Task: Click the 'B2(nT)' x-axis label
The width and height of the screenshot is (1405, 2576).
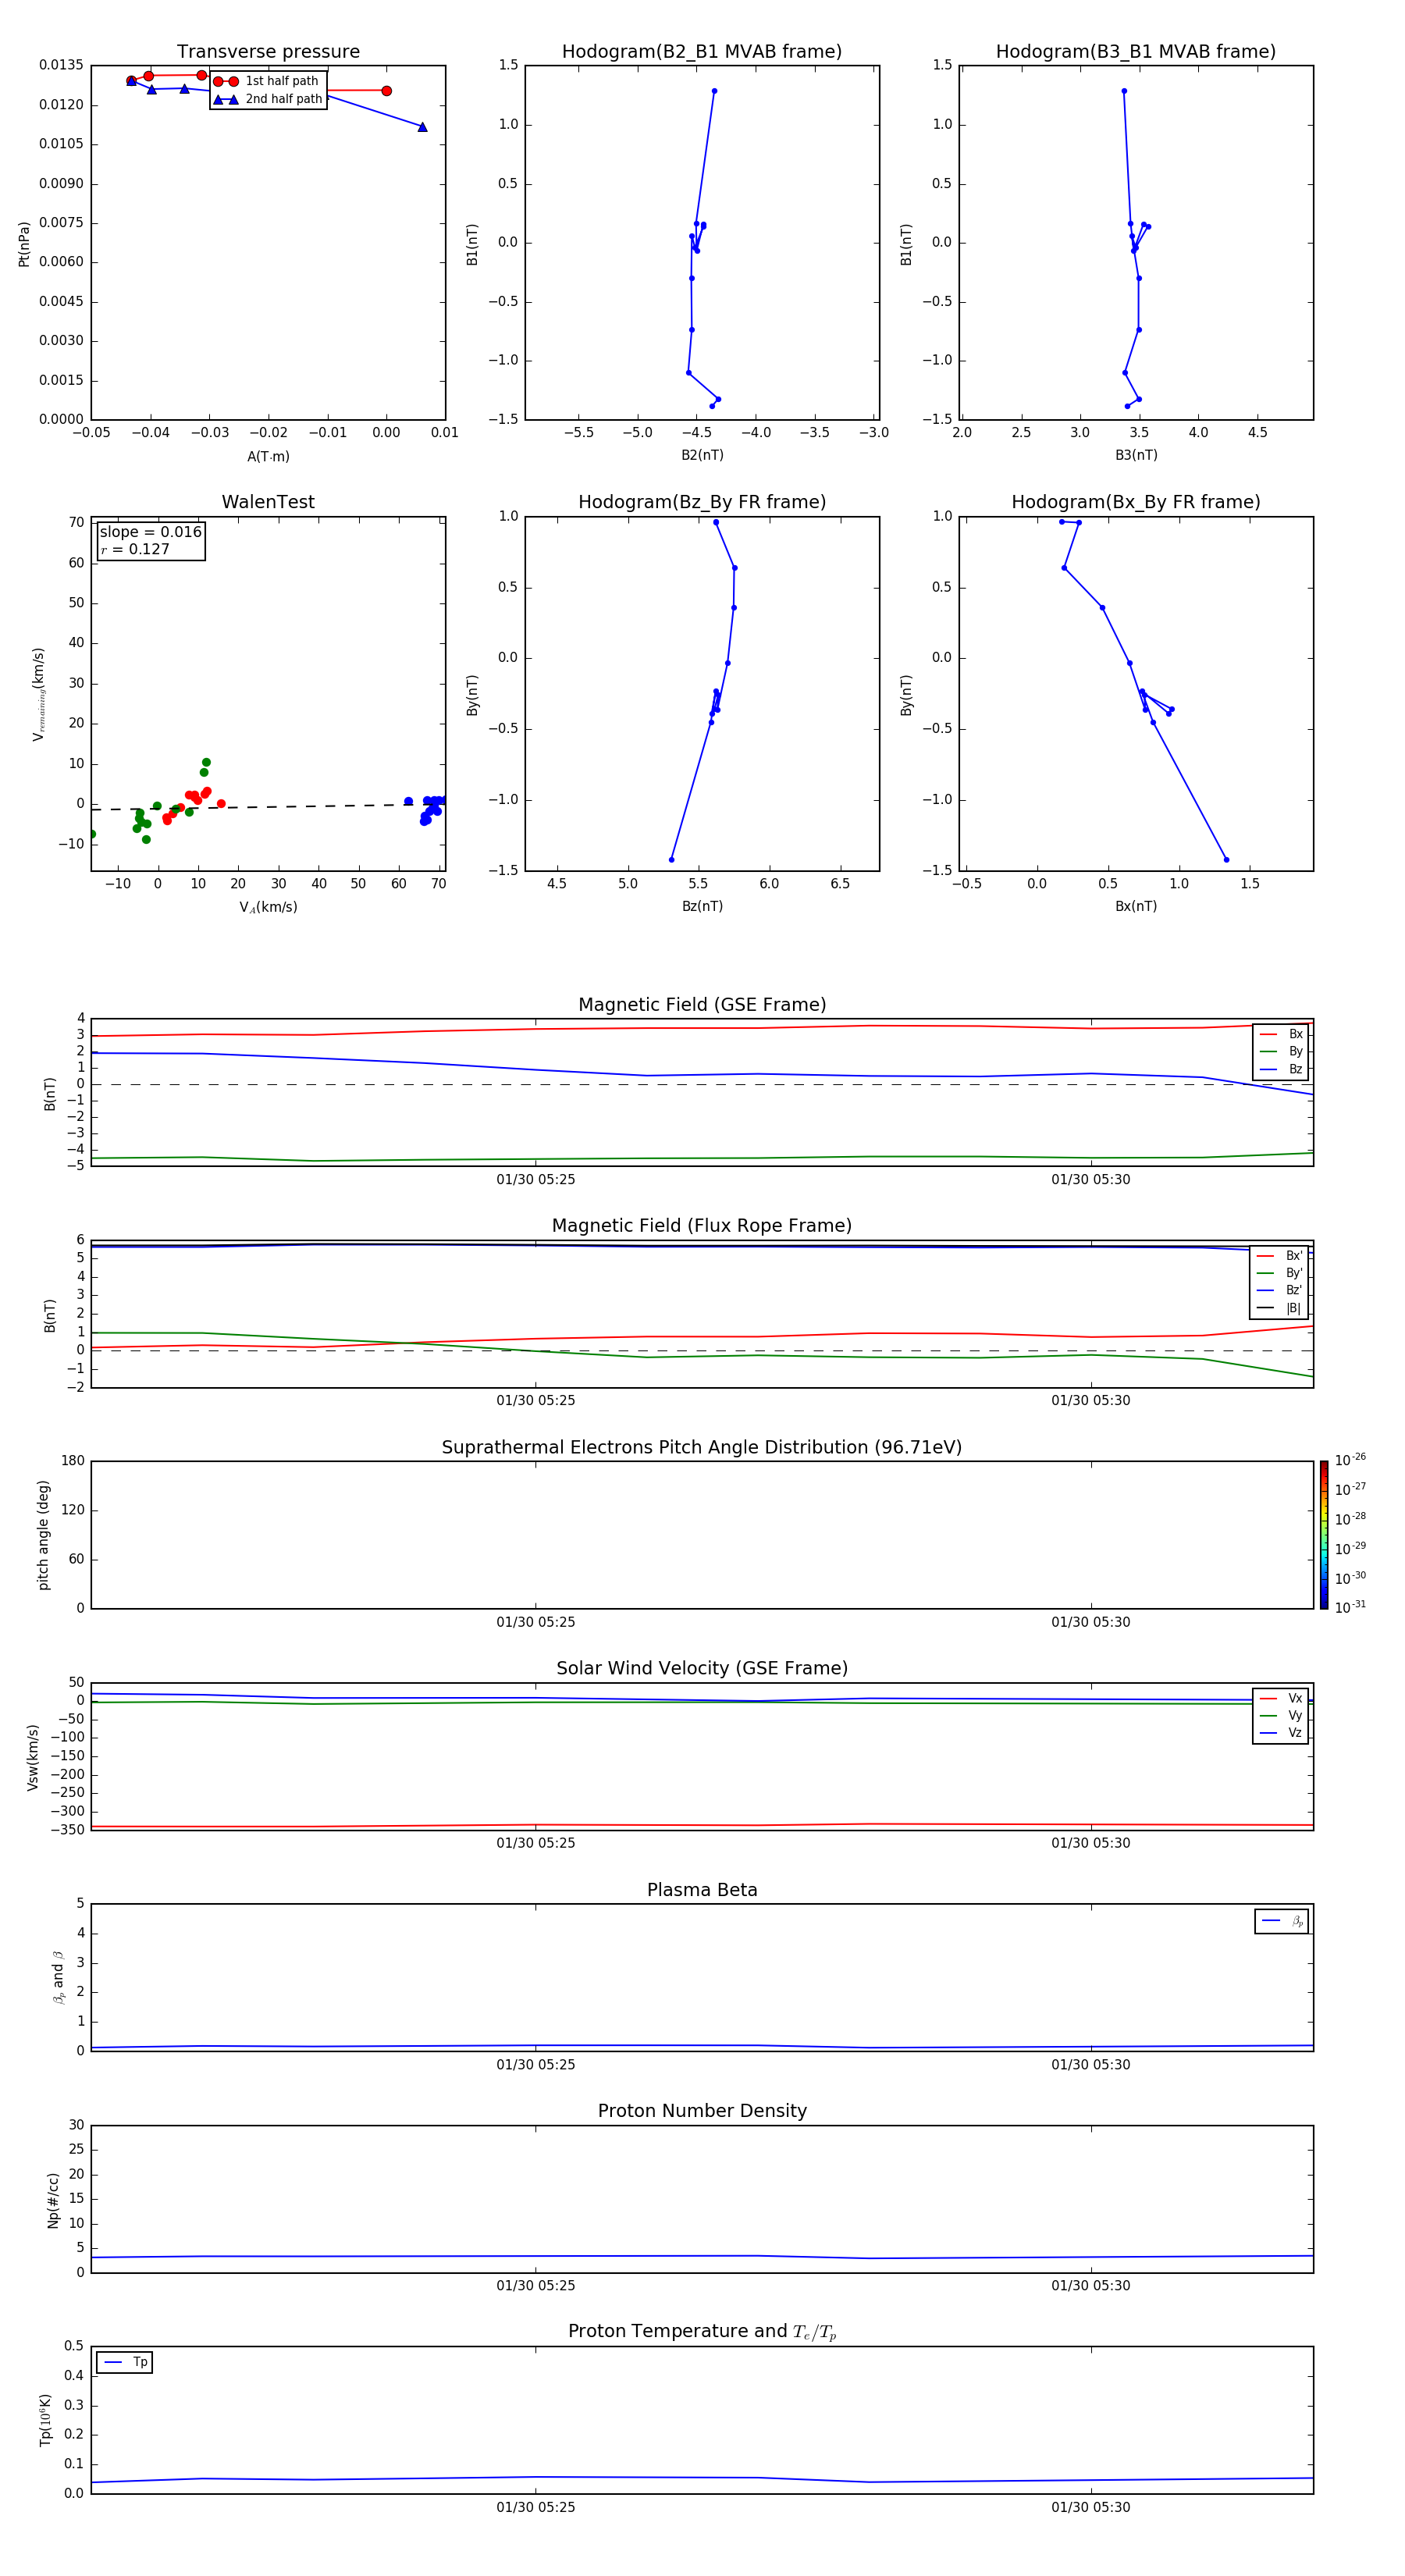Action: [x=702, y=455]
